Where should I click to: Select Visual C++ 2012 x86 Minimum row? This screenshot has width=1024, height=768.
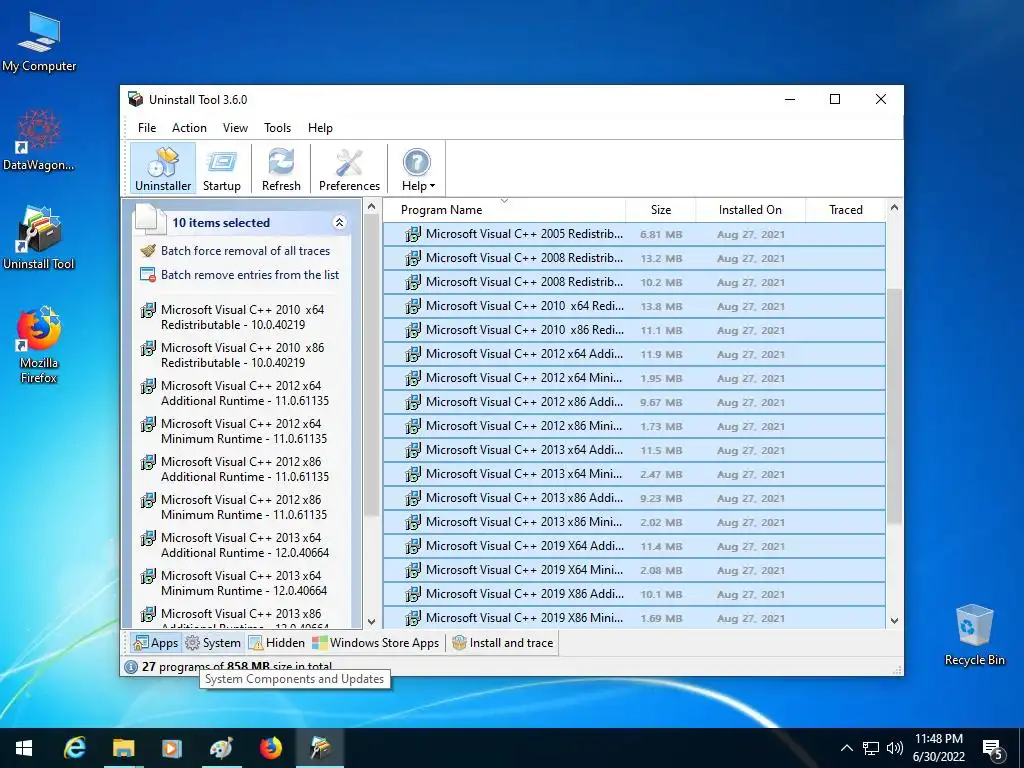click(634, 426)
